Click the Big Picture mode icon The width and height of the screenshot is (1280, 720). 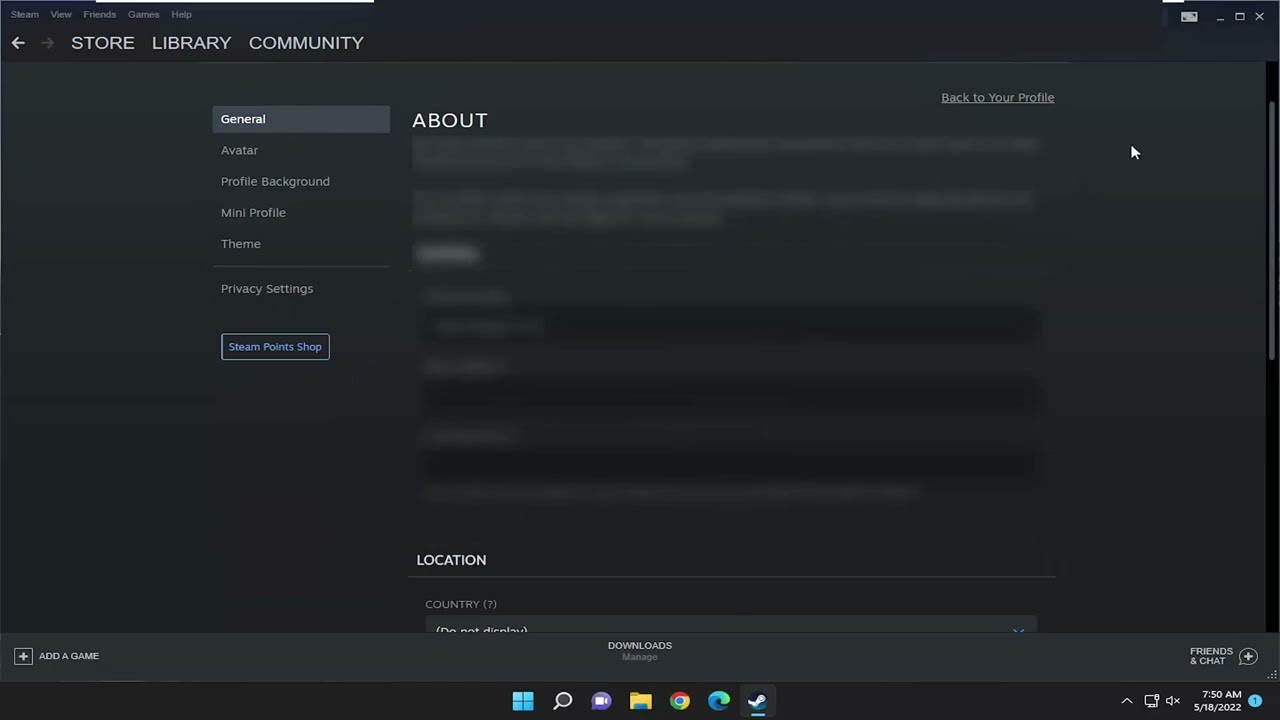click(1189, 16)
